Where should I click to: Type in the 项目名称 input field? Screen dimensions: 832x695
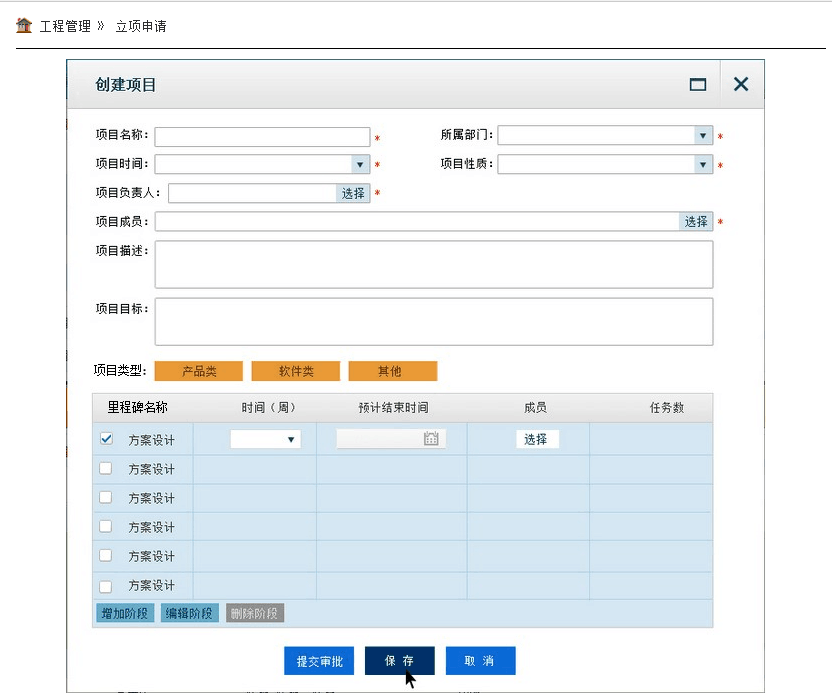(x=262, y=137)
